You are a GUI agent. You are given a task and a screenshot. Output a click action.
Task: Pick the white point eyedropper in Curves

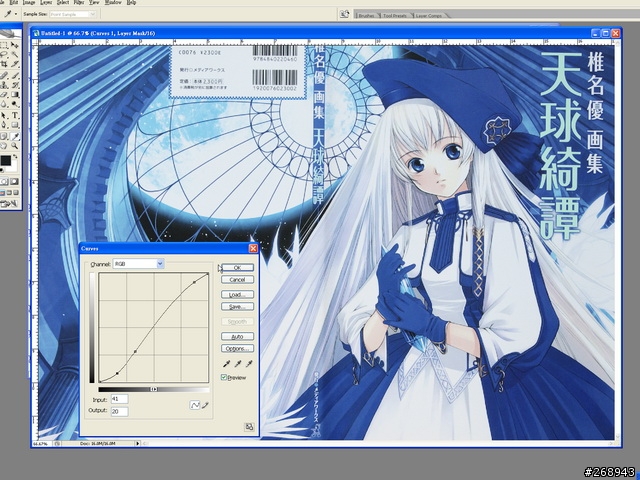point(249,363)
